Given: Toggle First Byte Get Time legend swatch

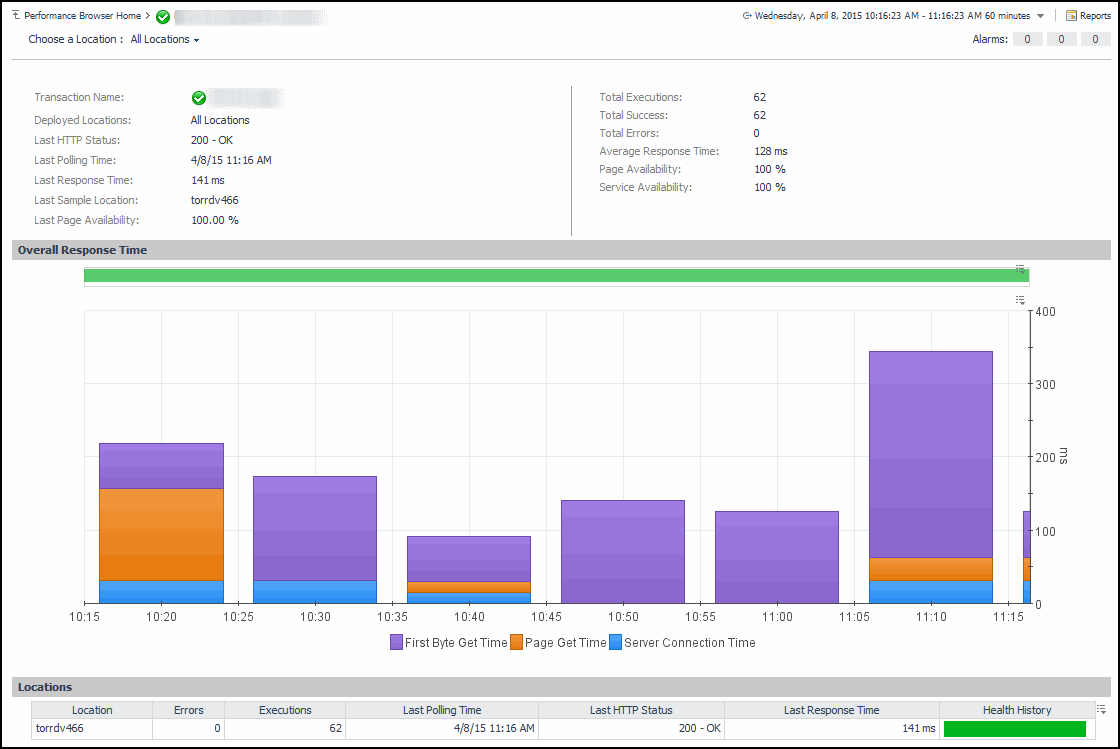Looking at the screenshot, I should (x=396, y=643).
